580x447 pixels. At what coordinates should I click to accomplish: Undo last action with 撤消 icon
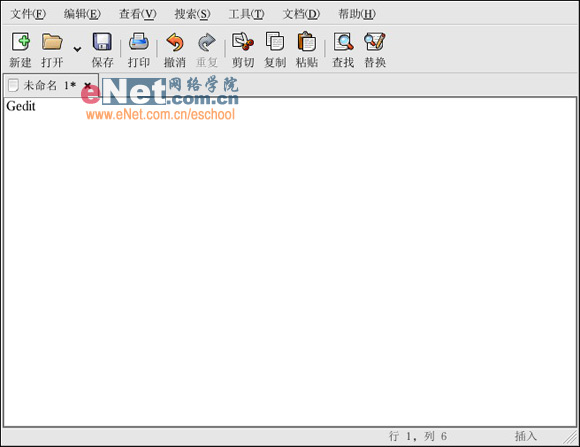(175, 42)
